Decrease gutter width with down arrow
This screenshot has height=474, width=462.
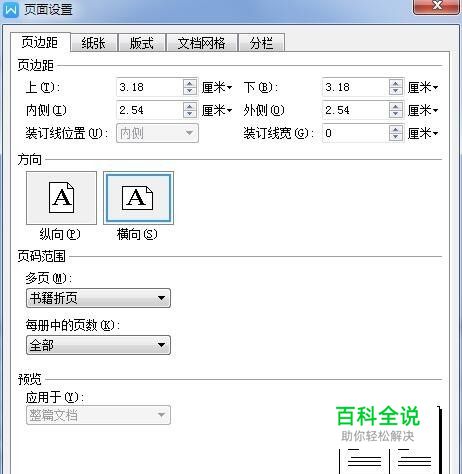pyautogui.click(x=396, y=137)
